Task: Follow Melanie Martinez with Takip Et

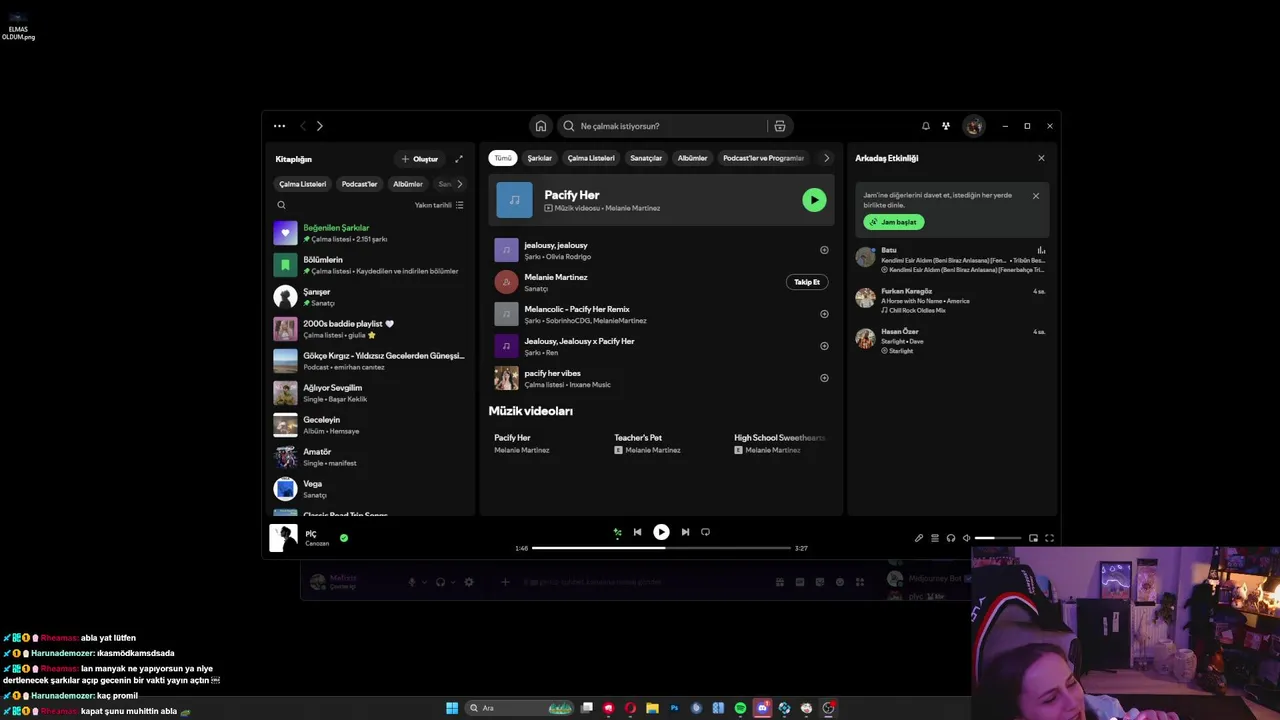Action: (807, 282)
